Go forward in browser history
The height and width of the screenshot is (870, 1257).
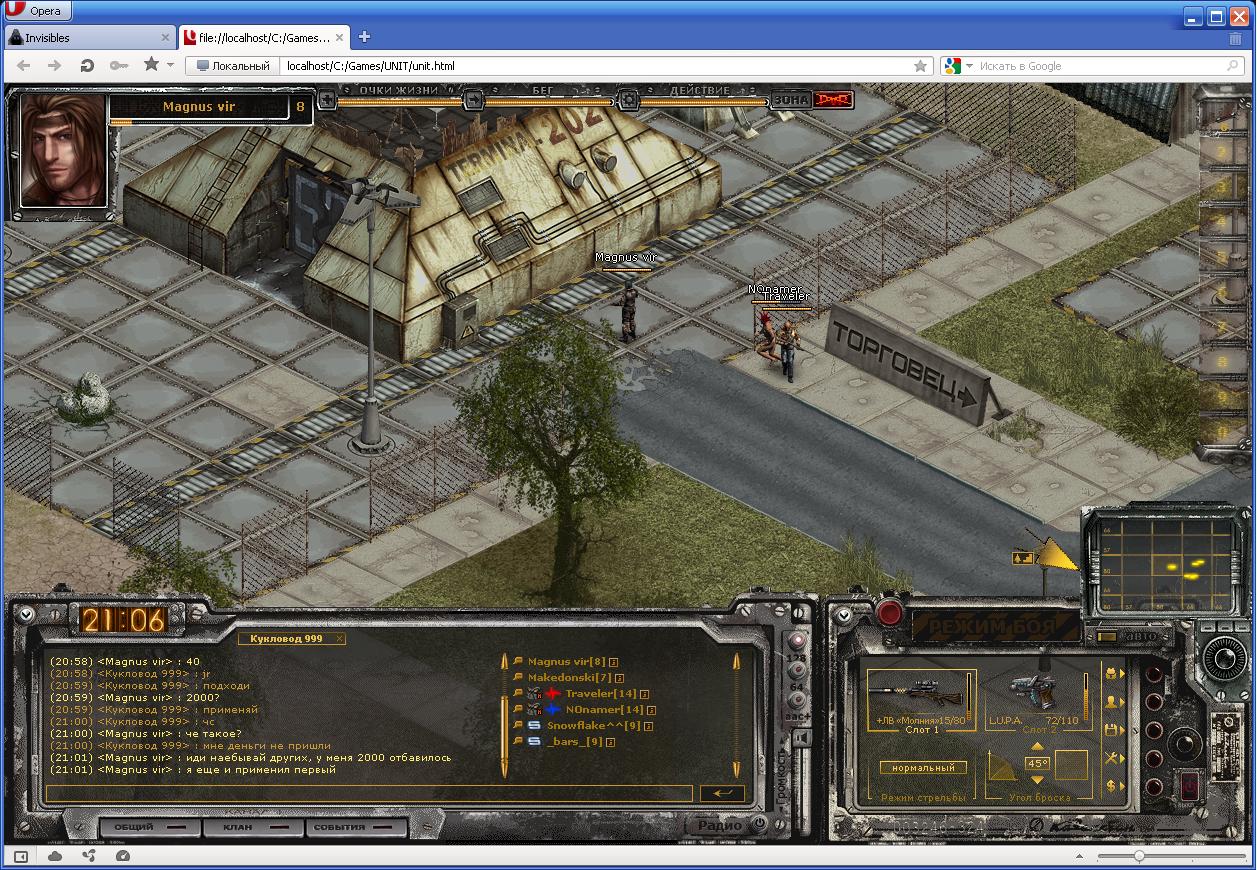55,66
